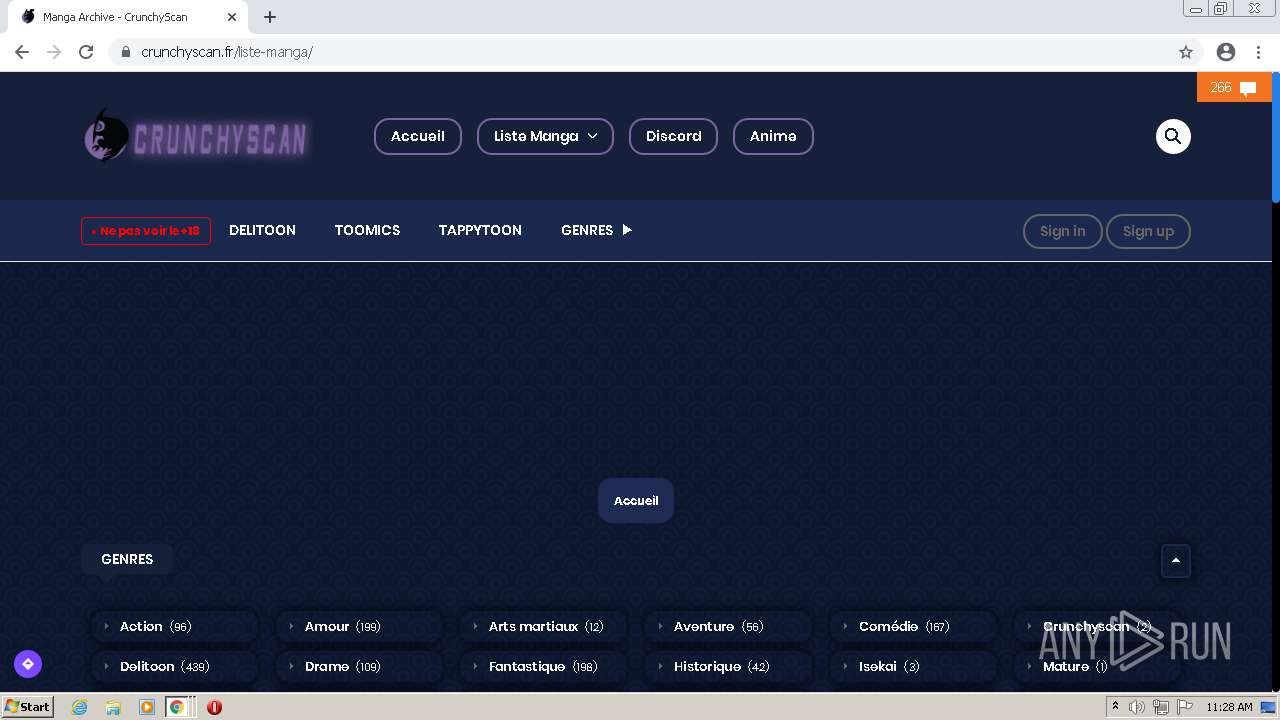The width and height of the screenshot is (1280, 720).
Task: Reload the page
Action: (86, 52)
